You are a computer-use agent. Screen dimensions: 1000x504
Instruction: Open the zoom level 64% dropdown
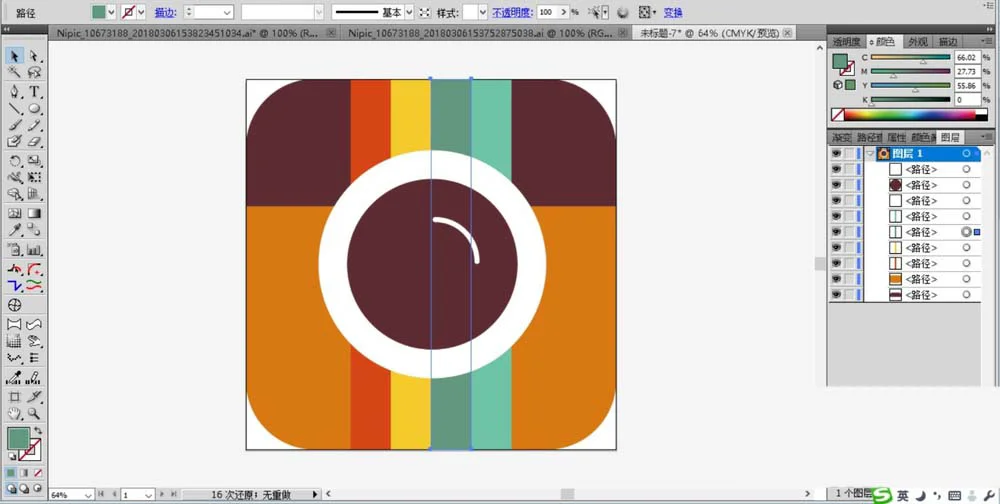coord(88,495)
